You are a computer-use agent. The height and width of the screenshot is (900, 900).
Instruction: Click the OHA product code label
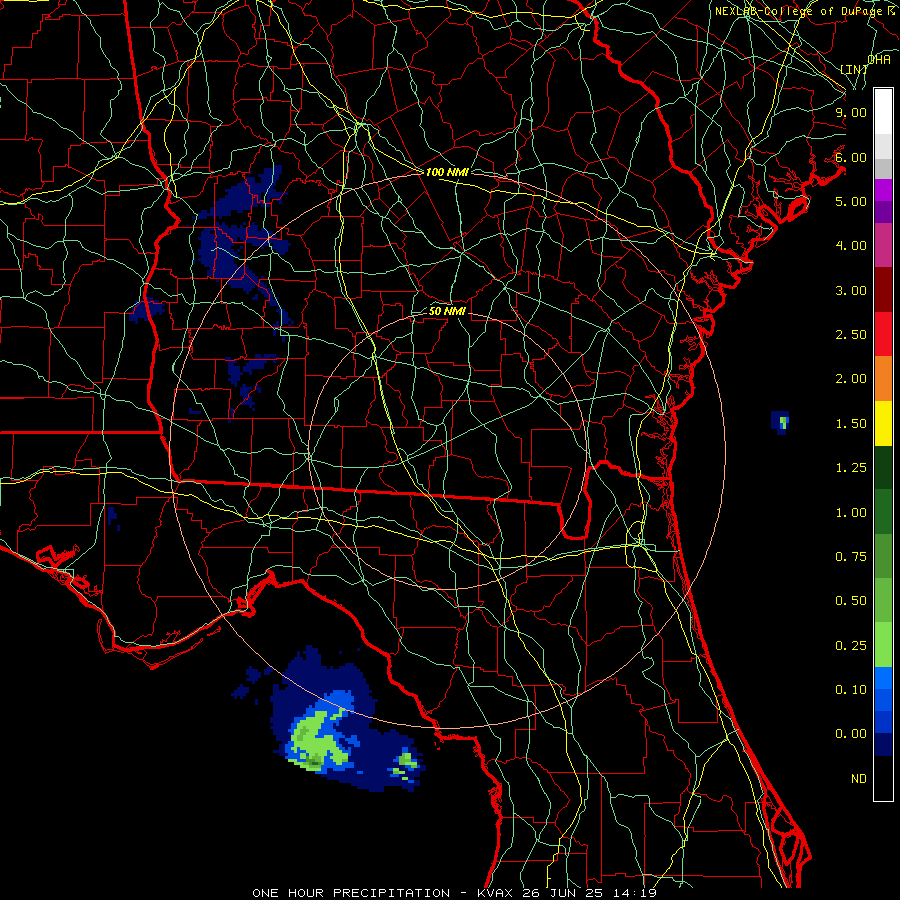tap(879, 60)
